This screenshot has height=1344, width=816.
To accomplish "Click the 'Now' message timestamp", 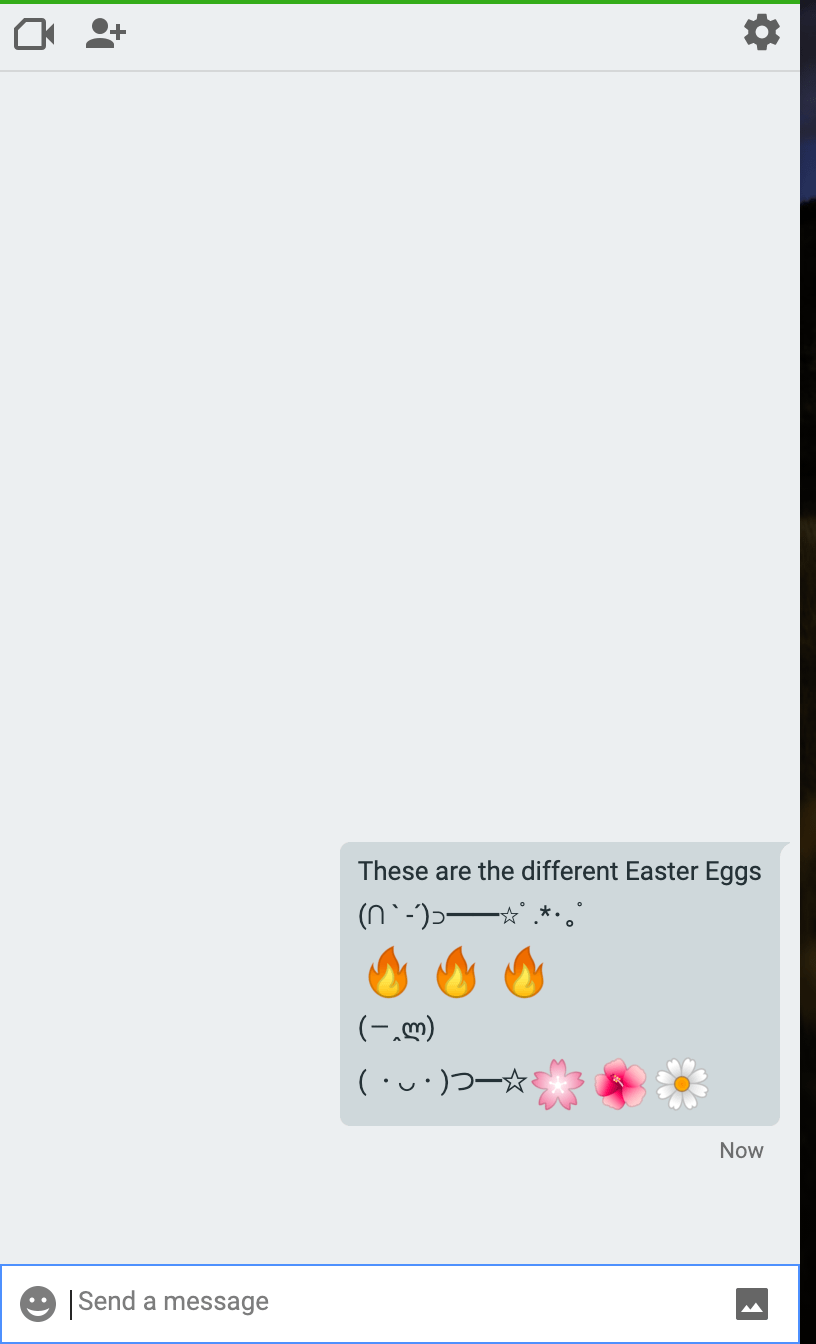I will click(x=741, y=1151).
